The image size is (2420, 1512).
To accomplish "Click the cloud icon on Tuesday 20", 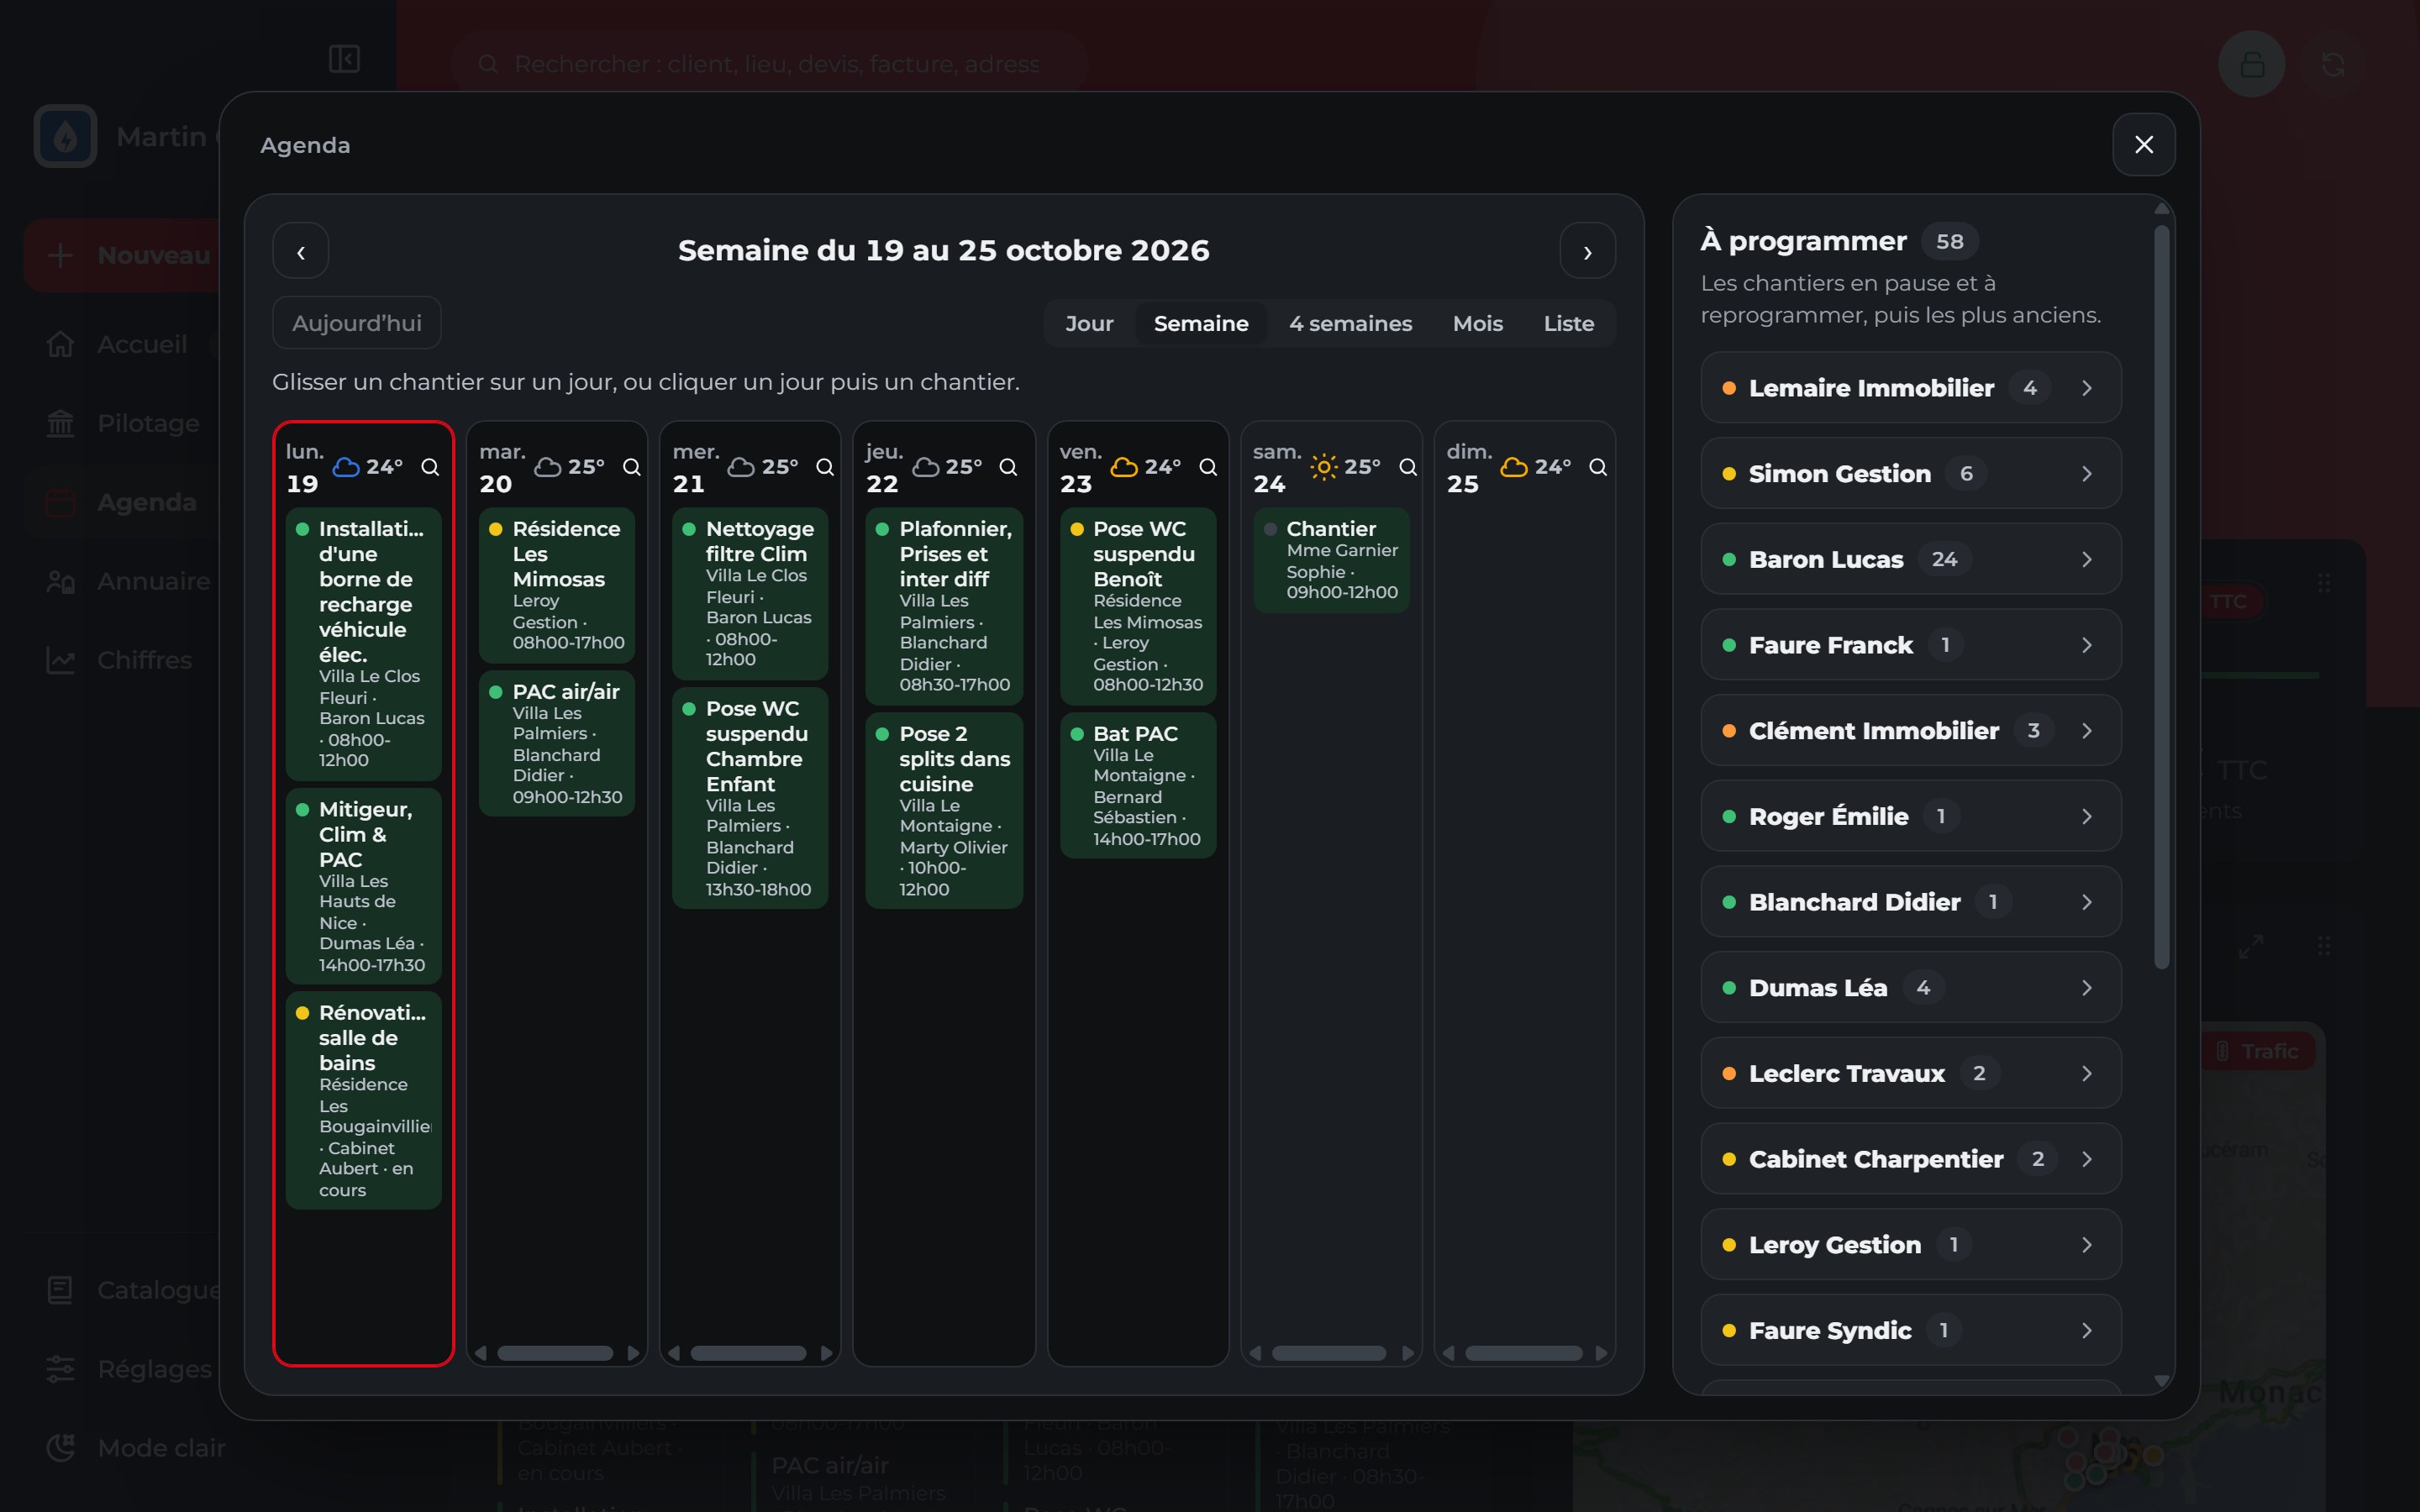I will [547, 467].
